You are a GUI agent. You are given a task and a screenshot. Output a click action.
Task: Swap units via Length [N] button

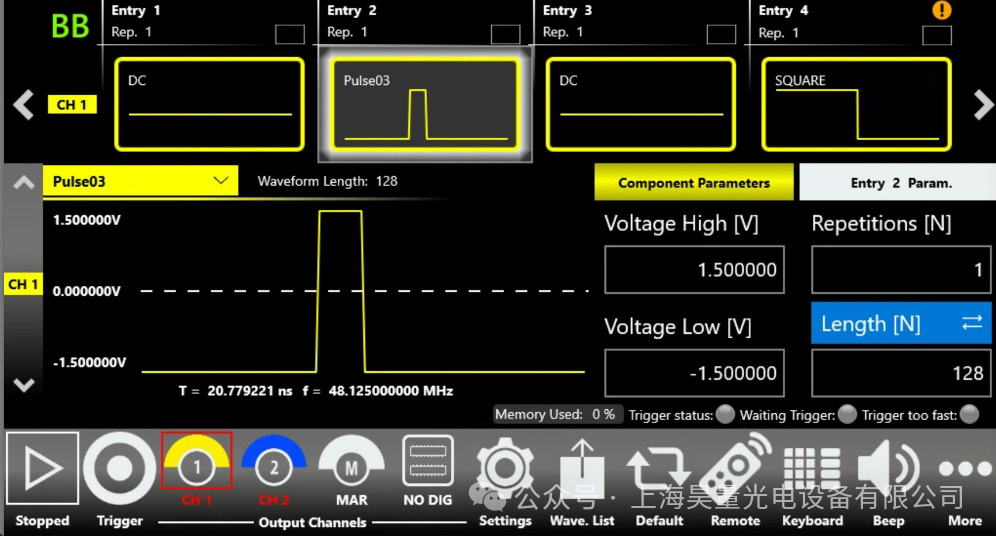(x=901, y=323)
